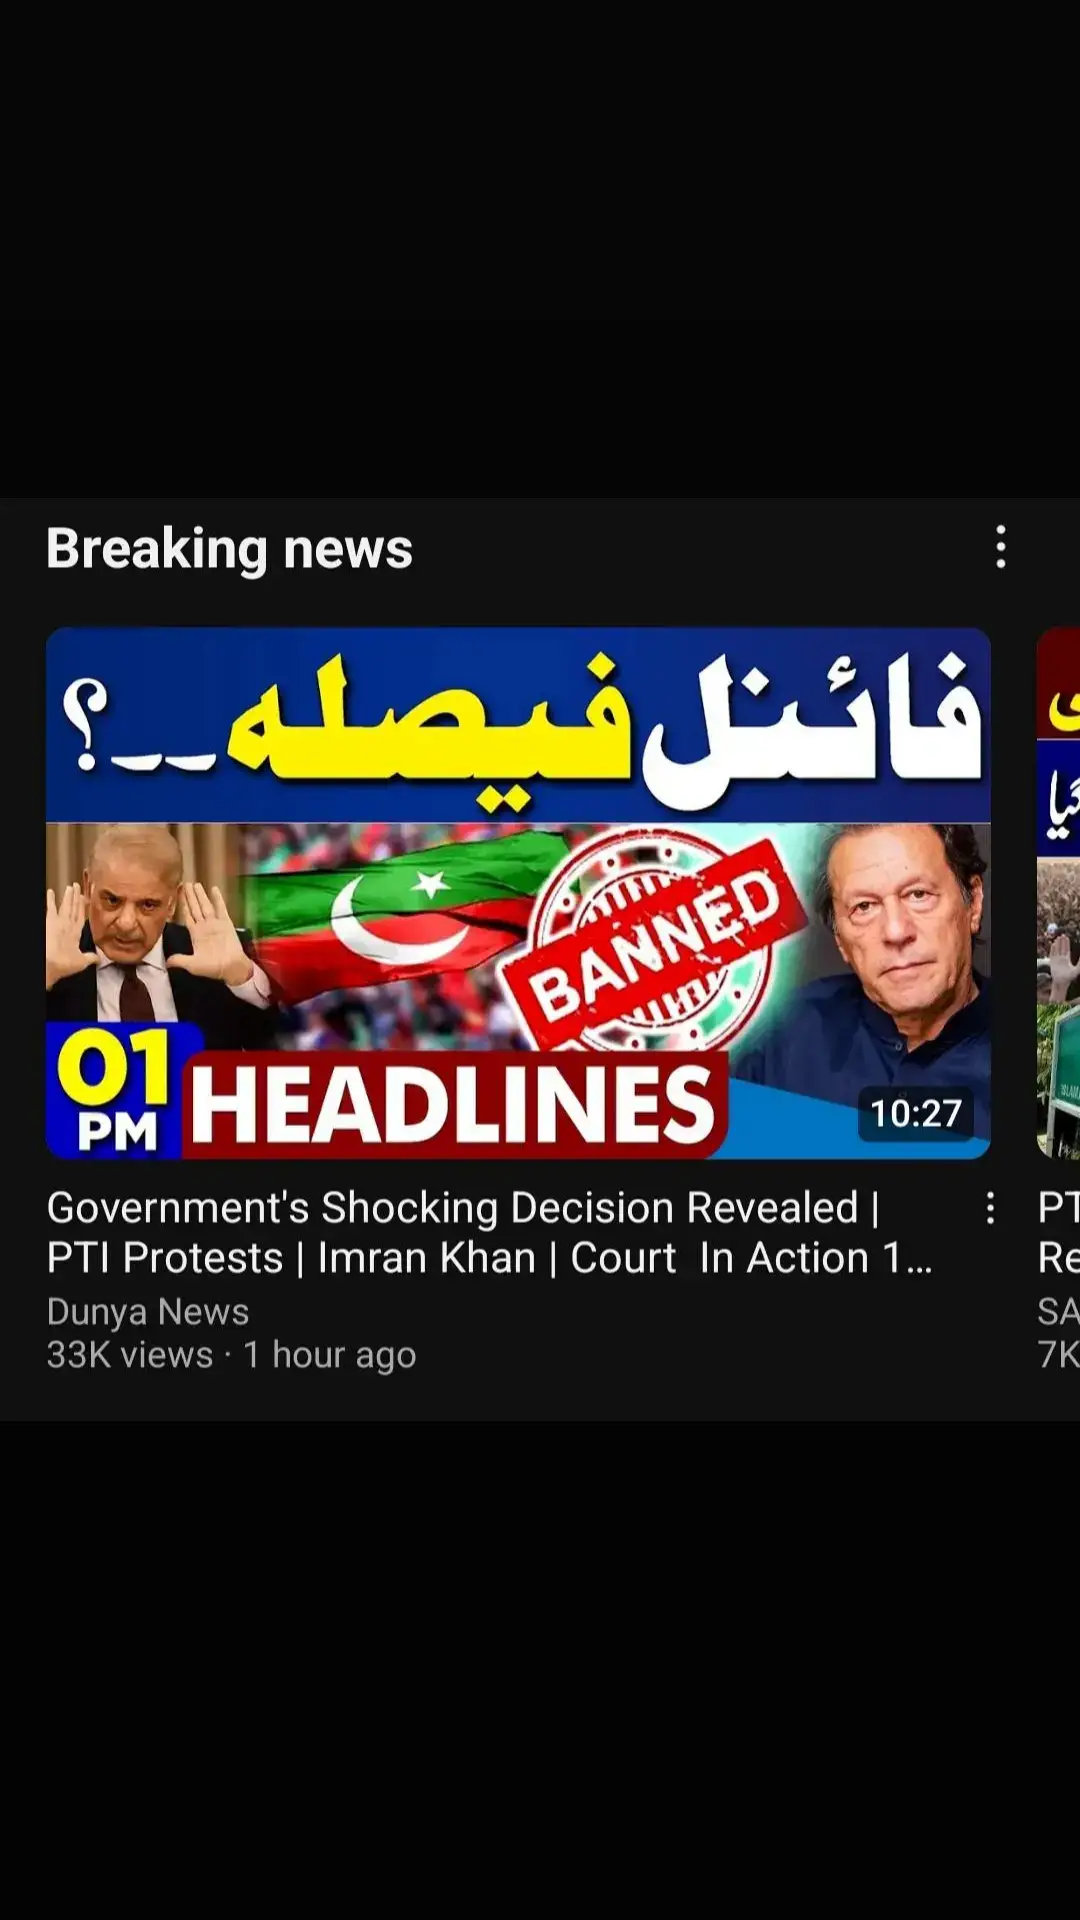This screenshot has height=1920, width=1080.
Task: Click the 01 PM badge on the thumbnail
Action: click(115, 1092)
